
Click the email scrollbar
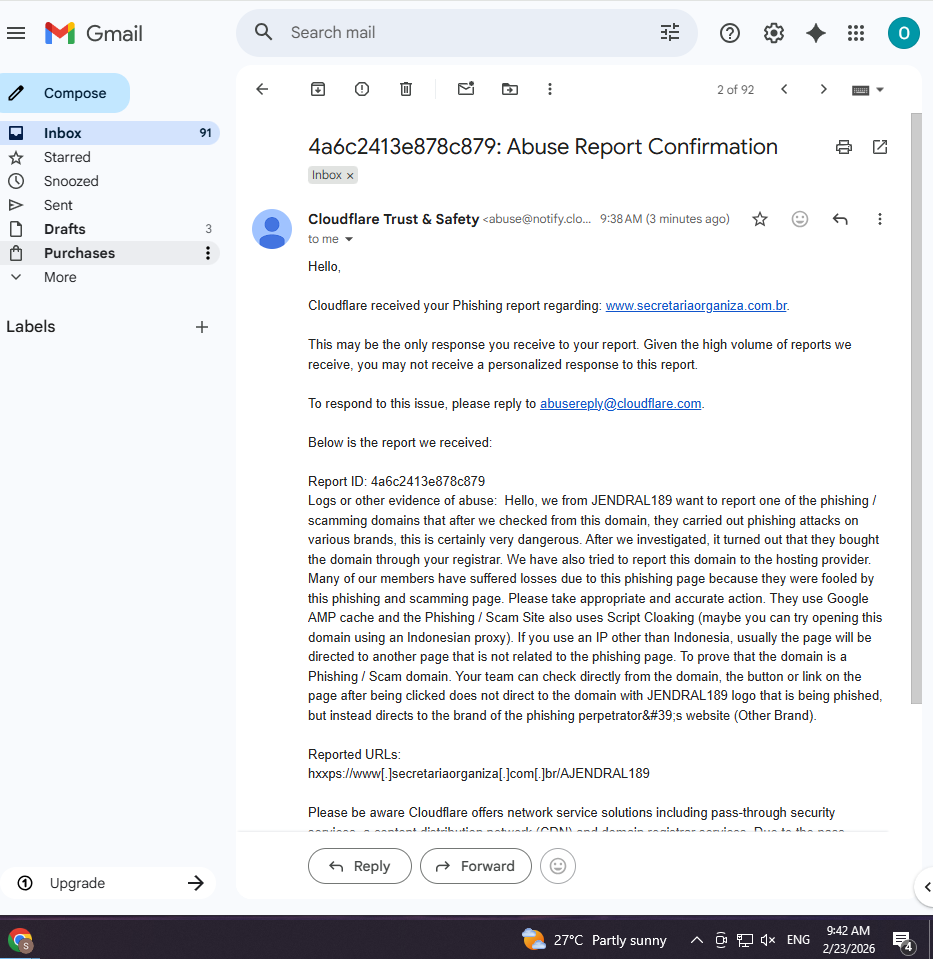click(916, 409)
